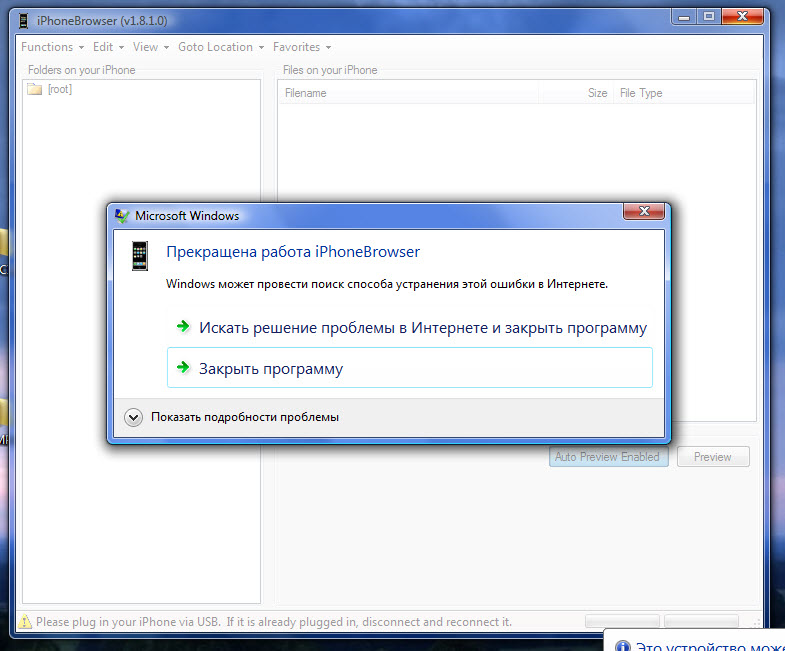Sort files by the Filename column header
Screen dimensions: 785x651
click(x=306, y=93)
